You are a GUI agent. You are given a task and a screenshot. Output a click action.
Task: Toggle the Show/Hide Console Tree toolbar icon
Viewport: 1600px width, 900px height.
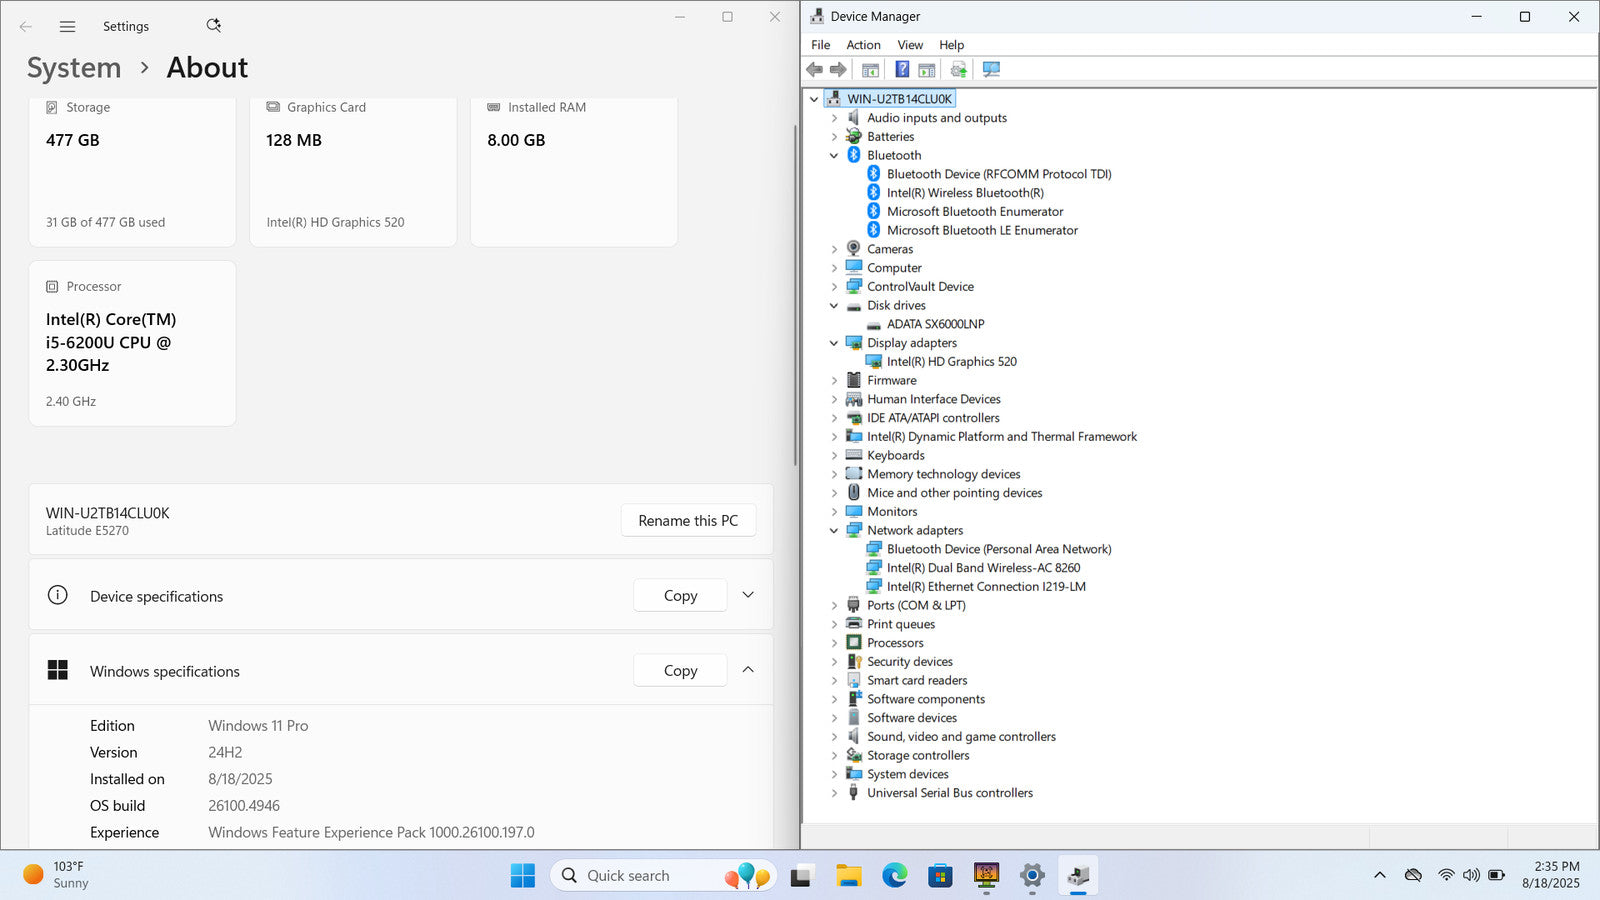pyautogui.click(x=870, y=70)
